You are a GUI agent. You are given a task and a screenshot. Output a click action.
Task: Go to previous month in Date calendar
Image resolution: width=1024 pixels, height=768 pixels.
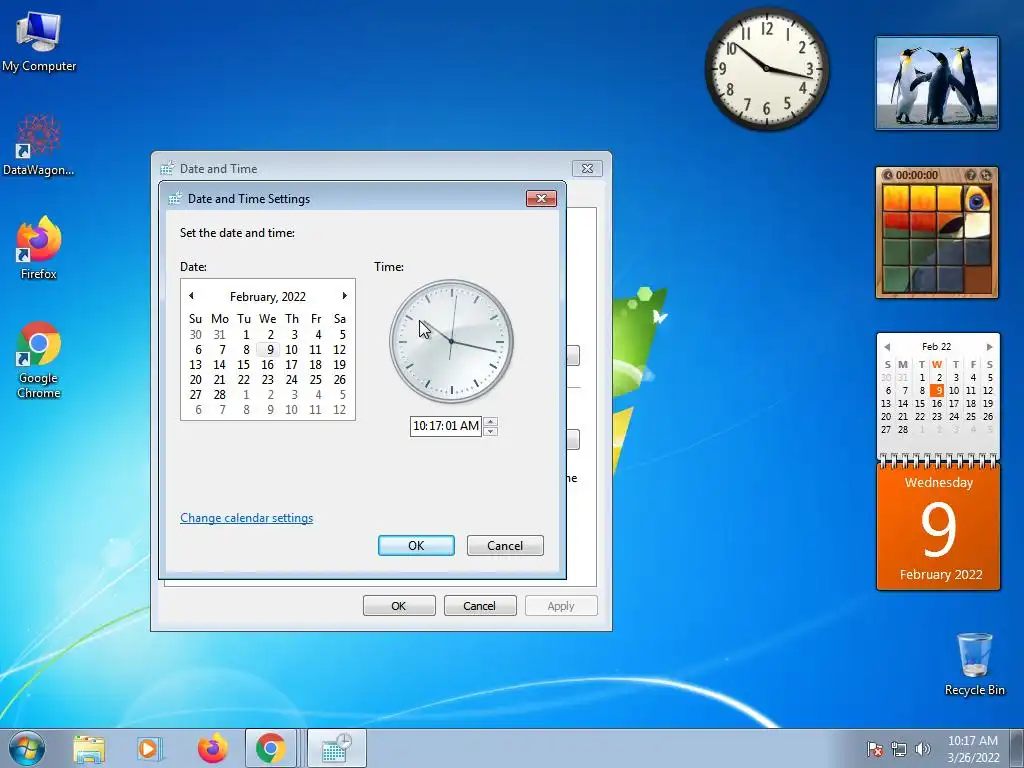click(191, 296)
